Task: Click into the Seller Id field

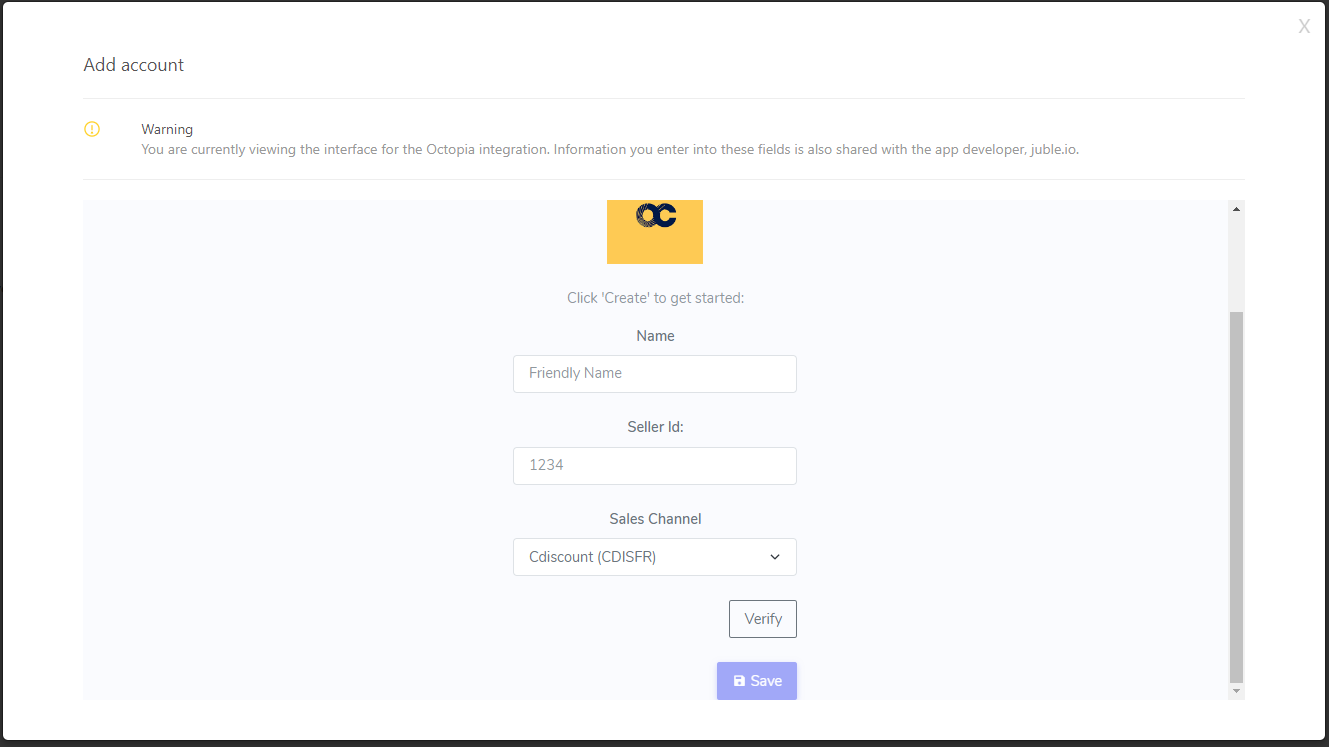Action: coord(654,466)
